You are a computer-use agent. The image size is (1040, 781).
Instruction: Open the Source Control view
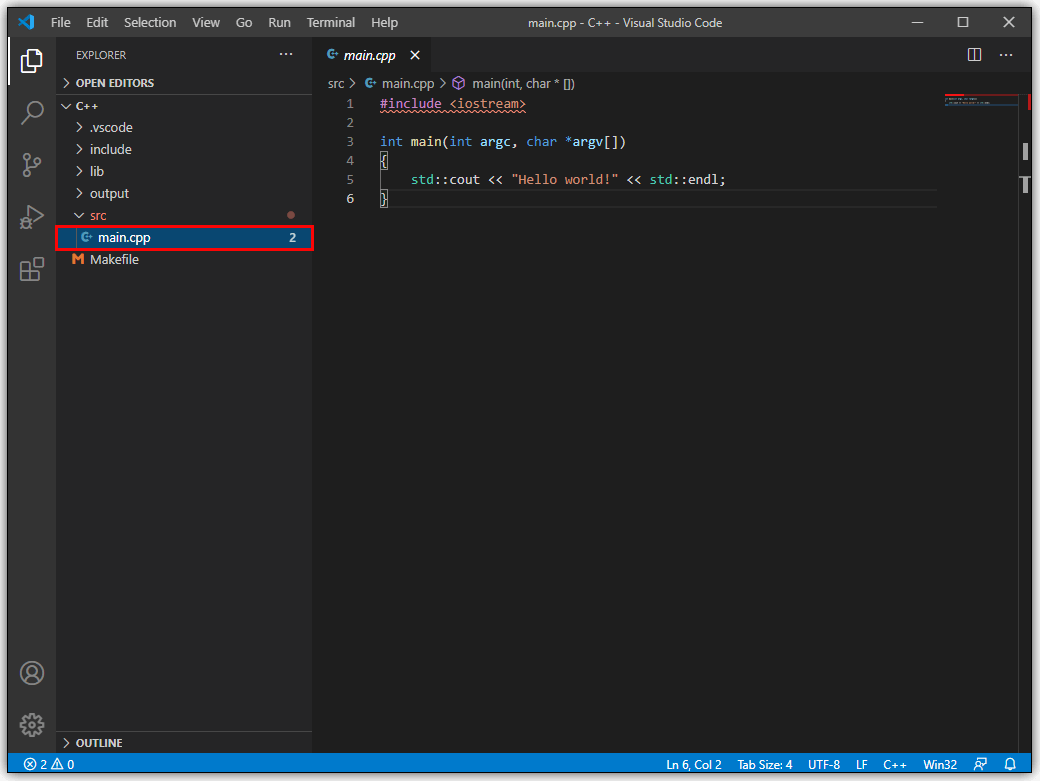31,165
